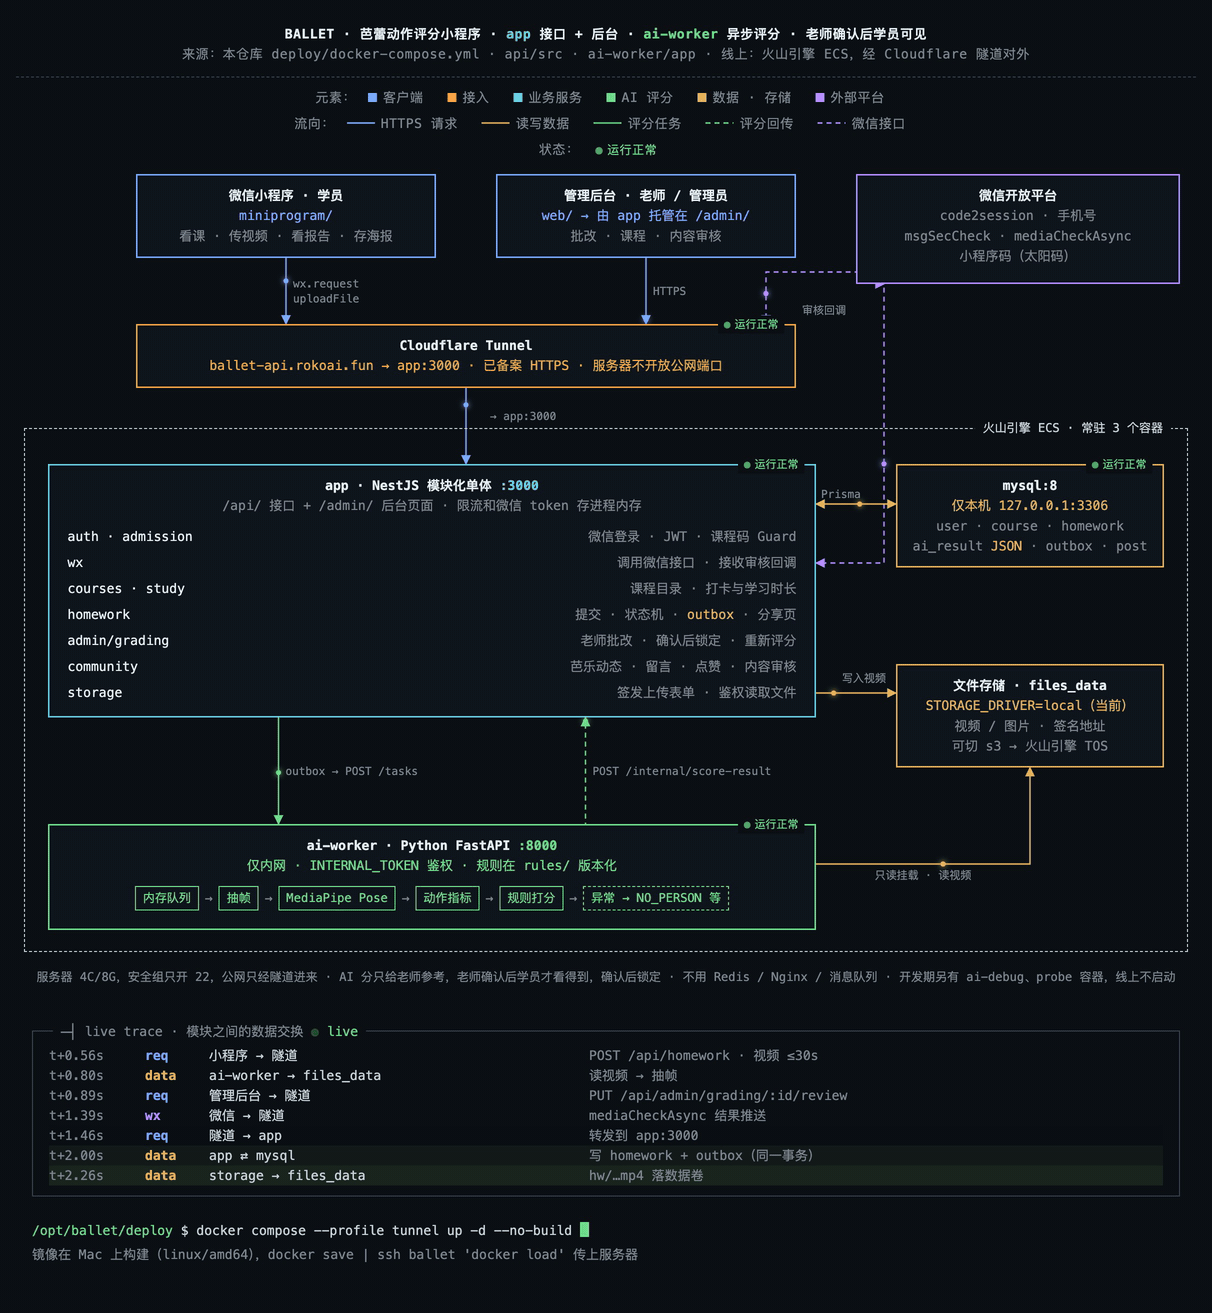The image size is (1212, 1313).
Task: Click the MediaPipe Pose pipeline step
Action: click(x=337, y=898)
